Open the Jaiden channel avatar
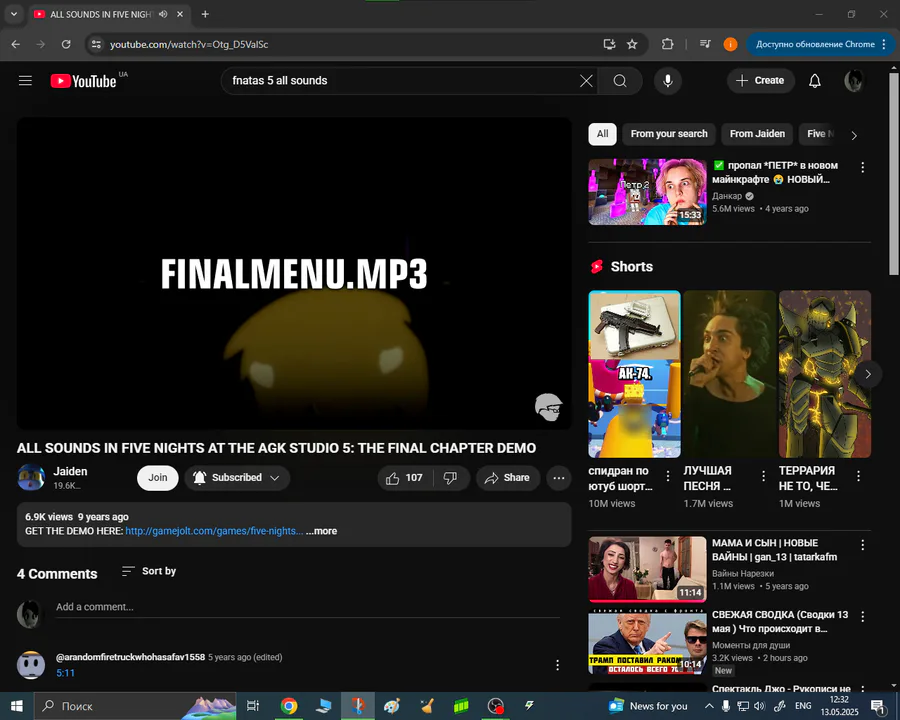 pyautogui.click(x=31, y=478)
